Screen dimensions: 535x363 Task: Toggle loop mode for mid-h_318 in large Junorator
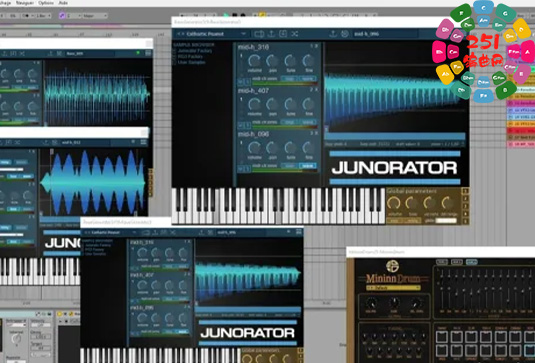290,79
